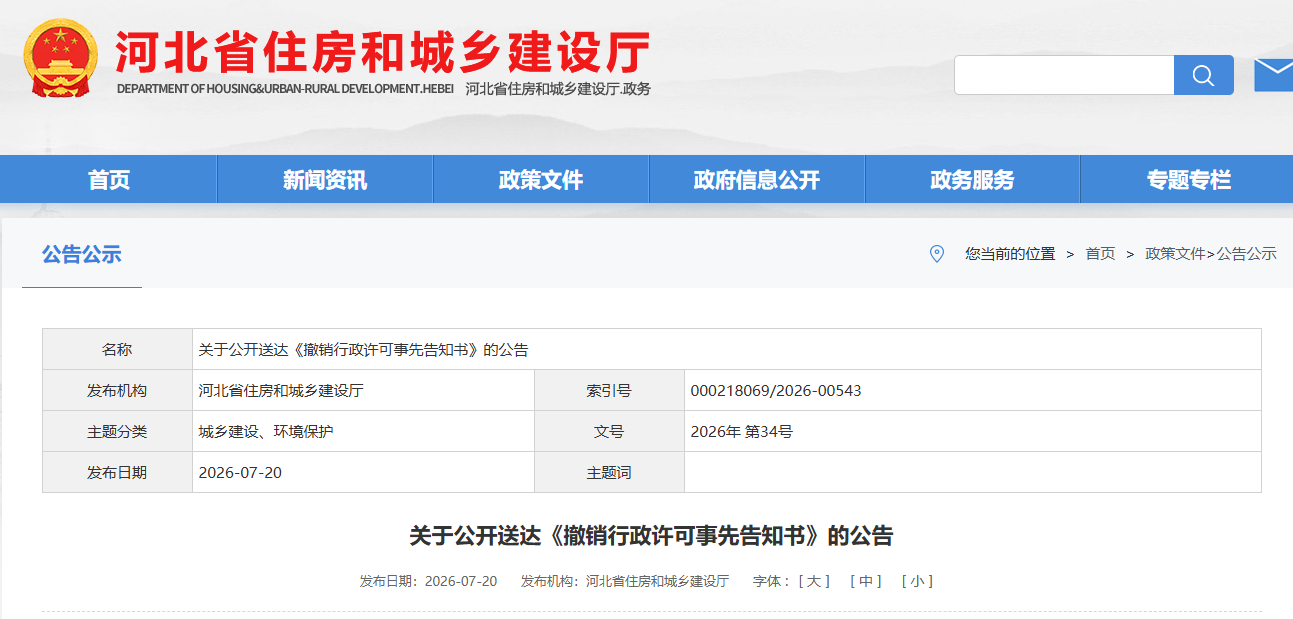Open the 专题专栏 menu item
This screenshot has height=619, width=1293.
[x=1188, y=180]
